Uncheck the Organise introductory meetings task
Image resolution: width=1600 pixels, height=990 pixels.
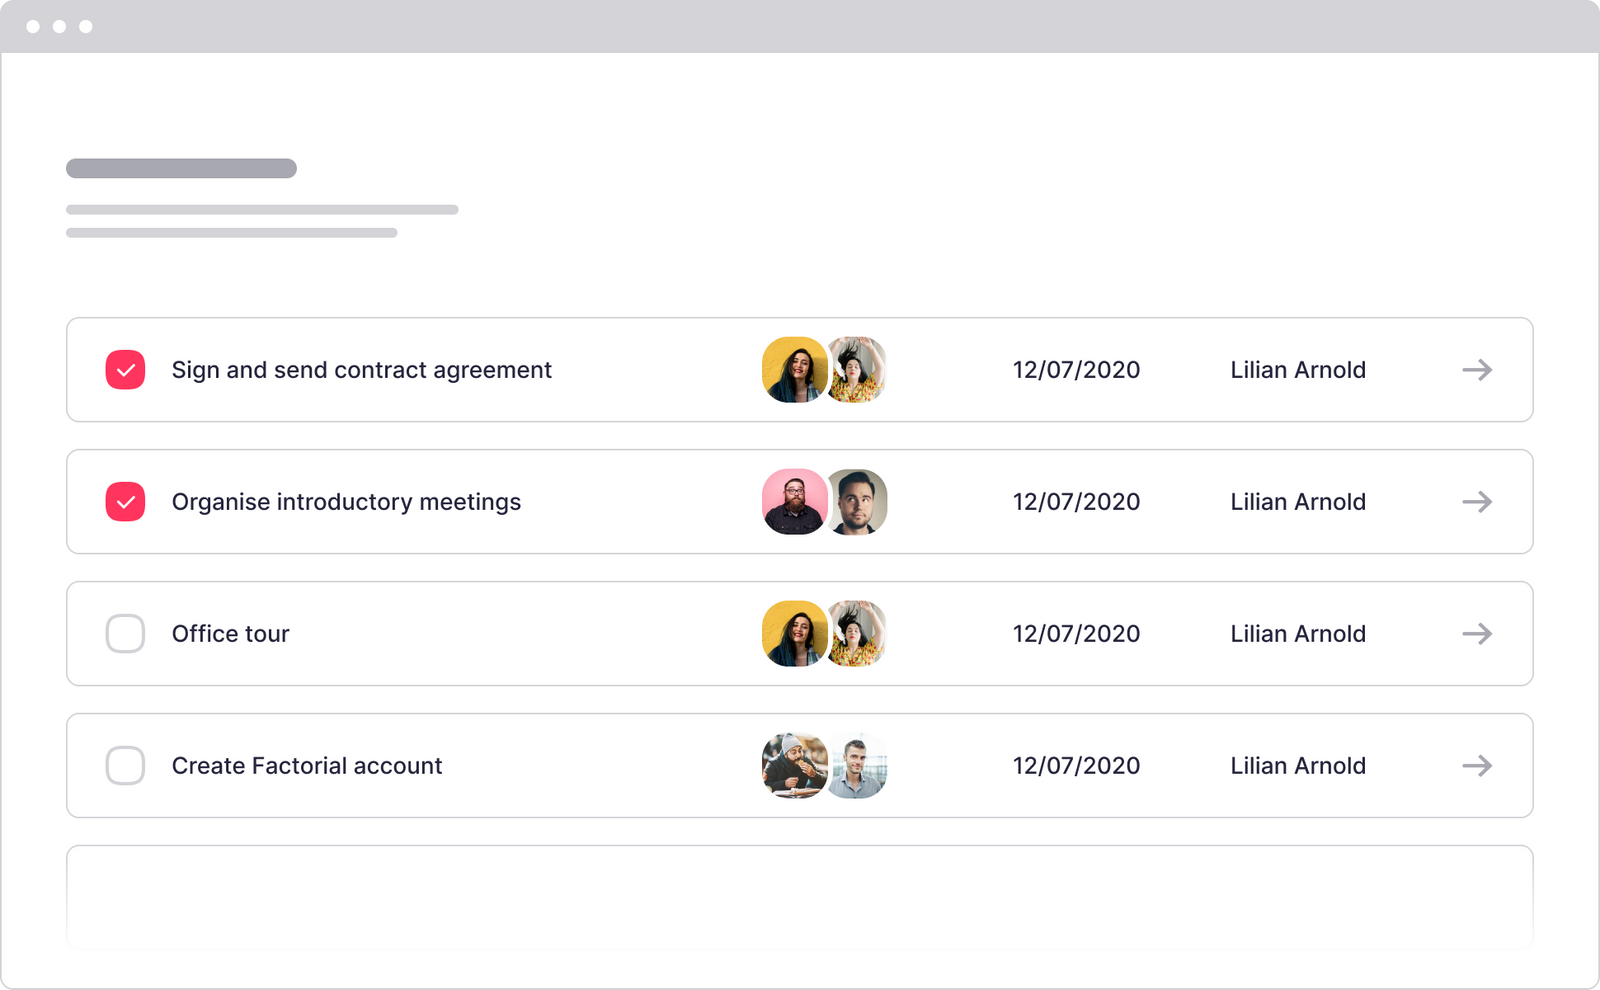click(x=125, y=501)
